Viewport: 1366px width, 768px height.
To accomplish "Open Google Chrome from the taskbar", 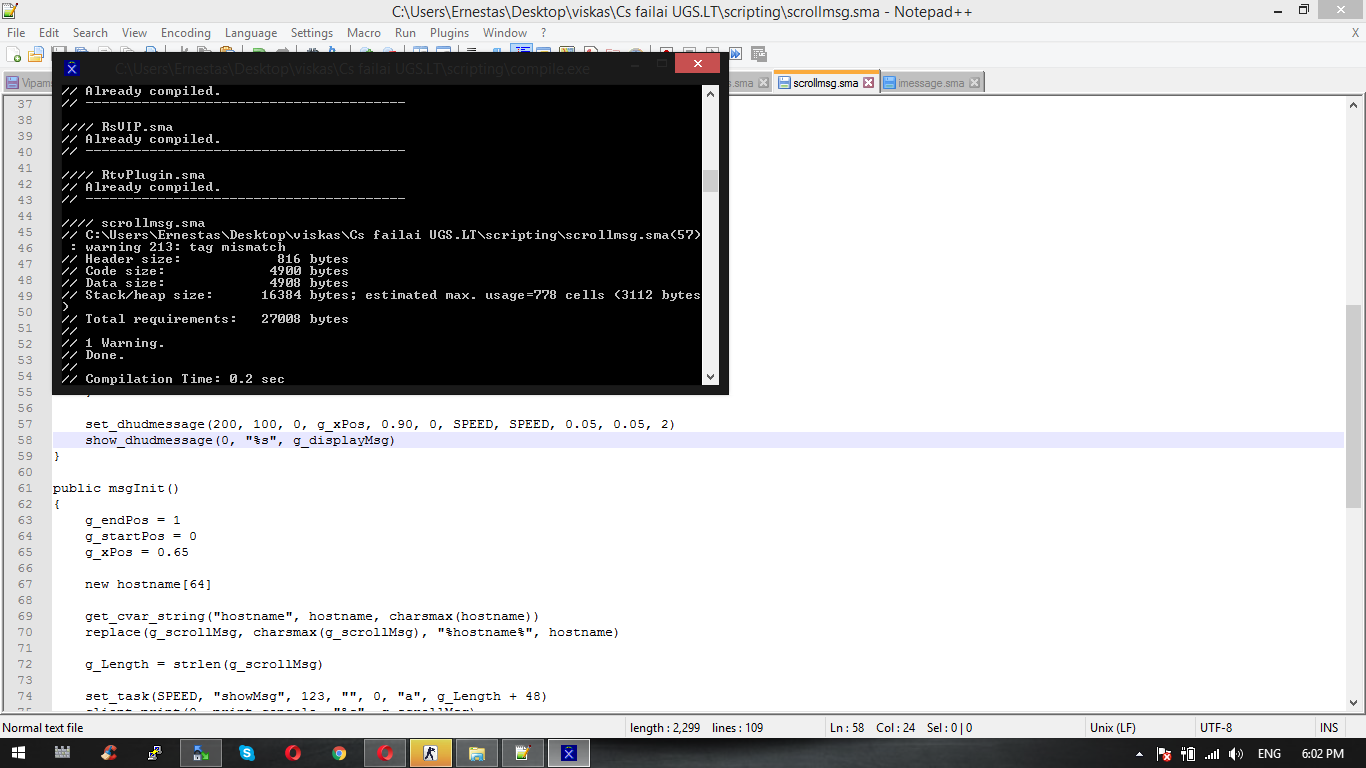I will (x=339, y=753).
